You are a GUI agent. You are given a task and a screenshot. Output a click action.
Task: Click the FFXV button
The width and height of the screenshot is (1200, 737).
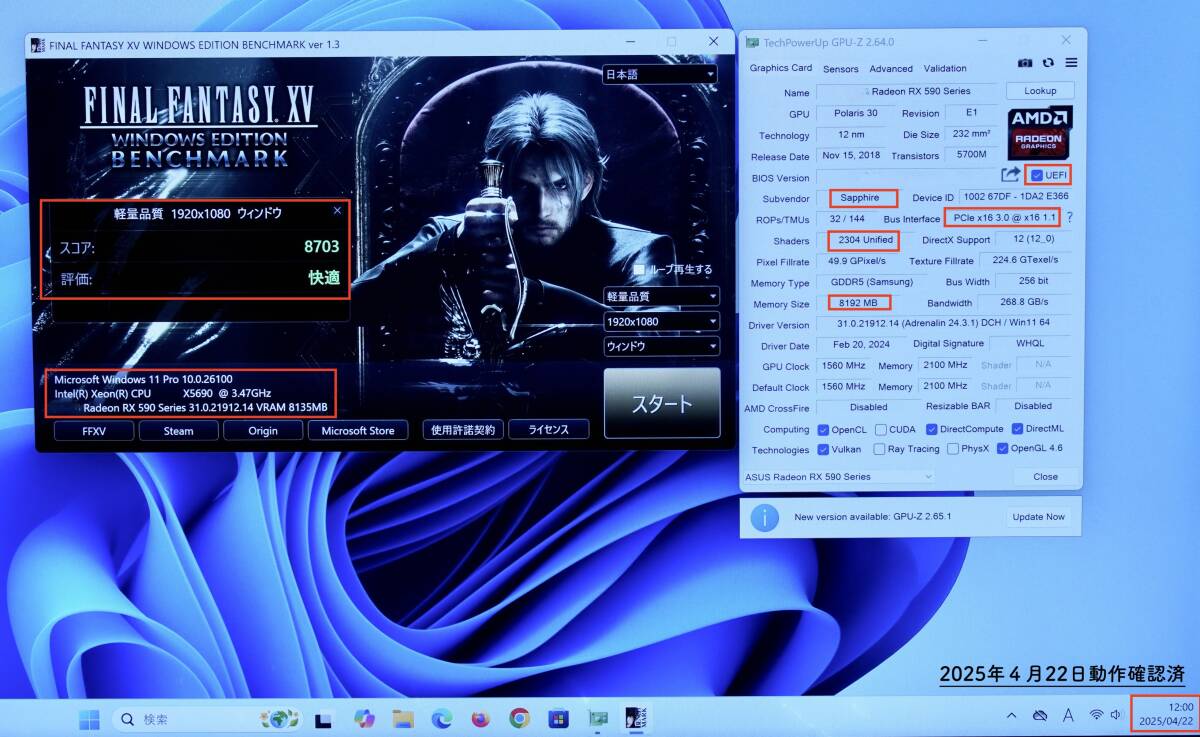click(94, 430)
